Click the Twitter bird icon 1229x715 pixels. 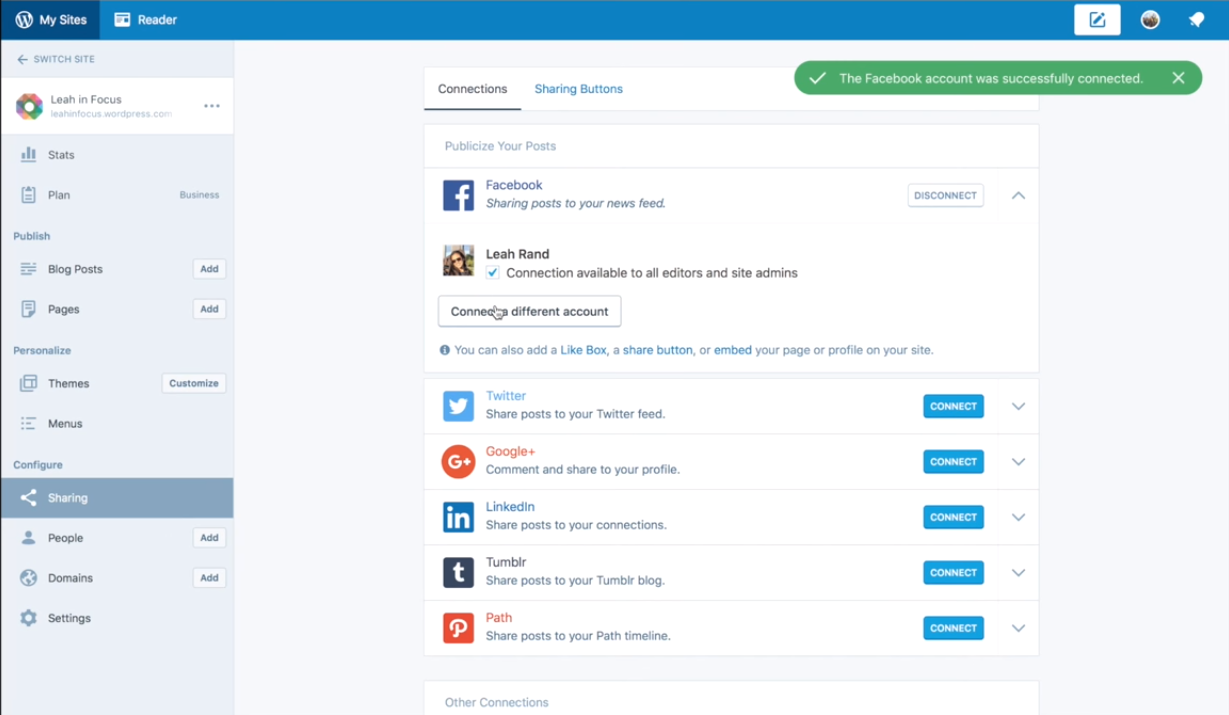(458, 406)
